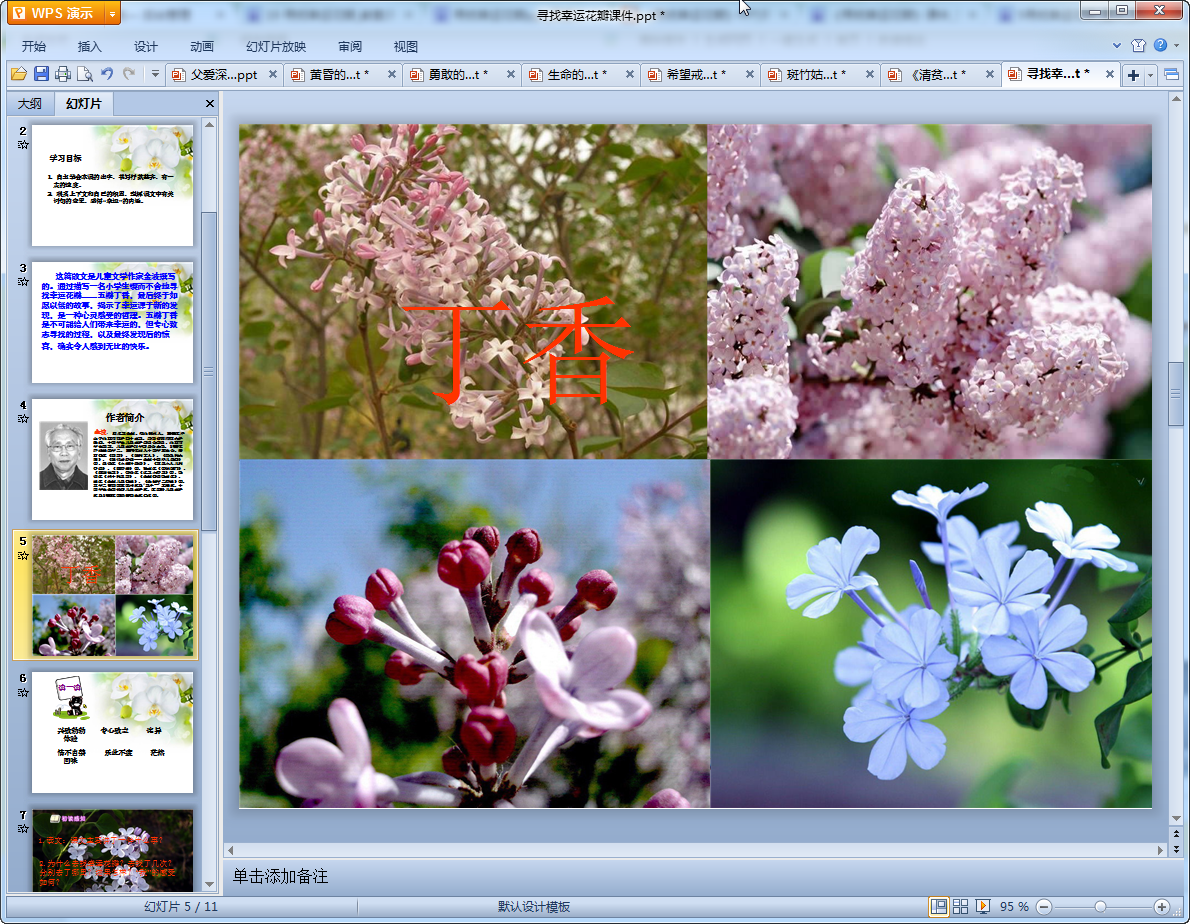The width and height of the screenshot is (1190, 924).
Task: Click the previous slide double-arrow button
Action: 1176,834
